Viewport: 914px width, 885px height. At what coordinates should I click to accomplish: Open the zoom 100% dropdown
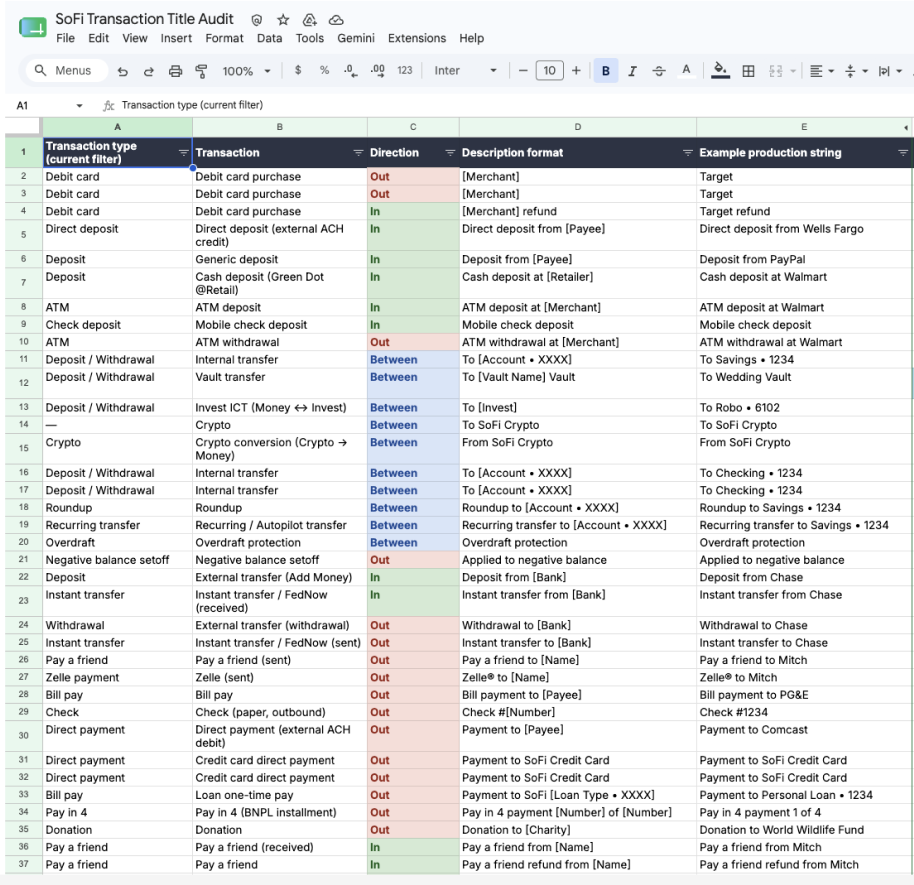click(x=246, y=71)
